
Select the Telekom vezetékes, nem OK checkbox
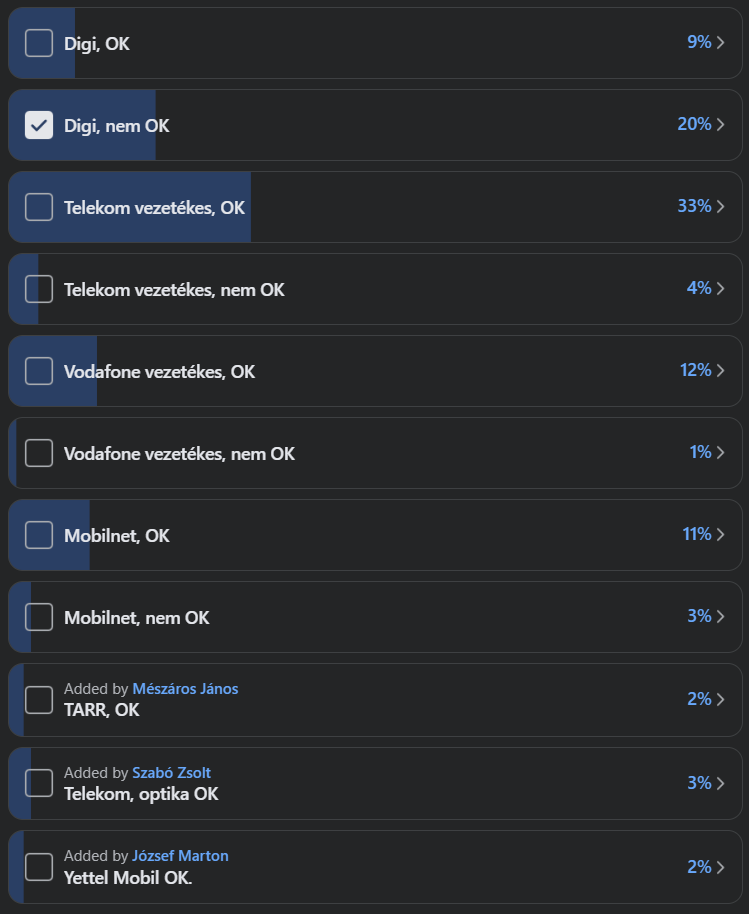tap(39, 289)
